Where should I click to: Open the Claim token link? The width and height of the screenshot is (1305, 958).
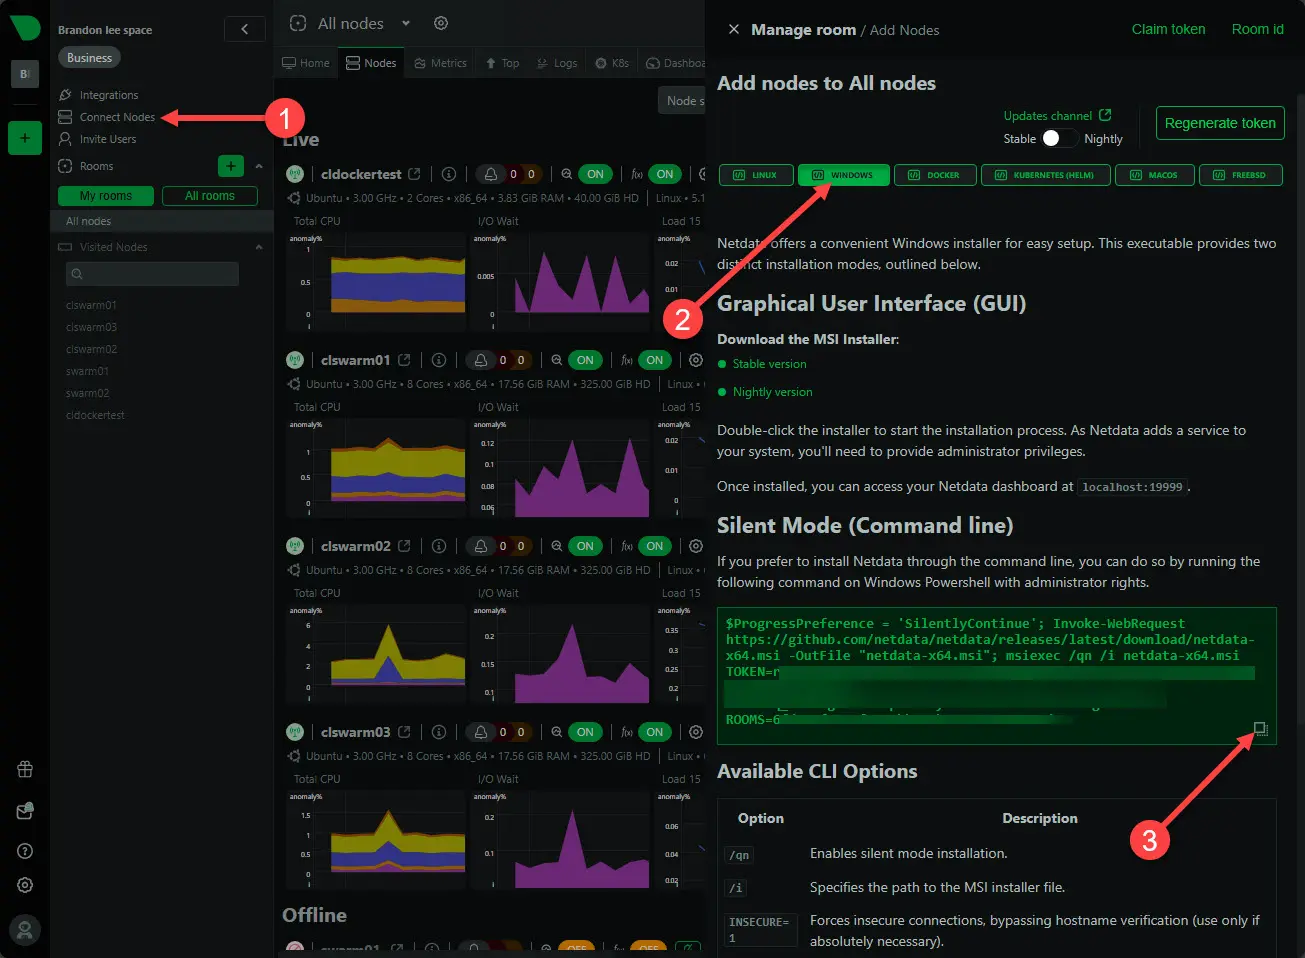(x=1168, y=29)
